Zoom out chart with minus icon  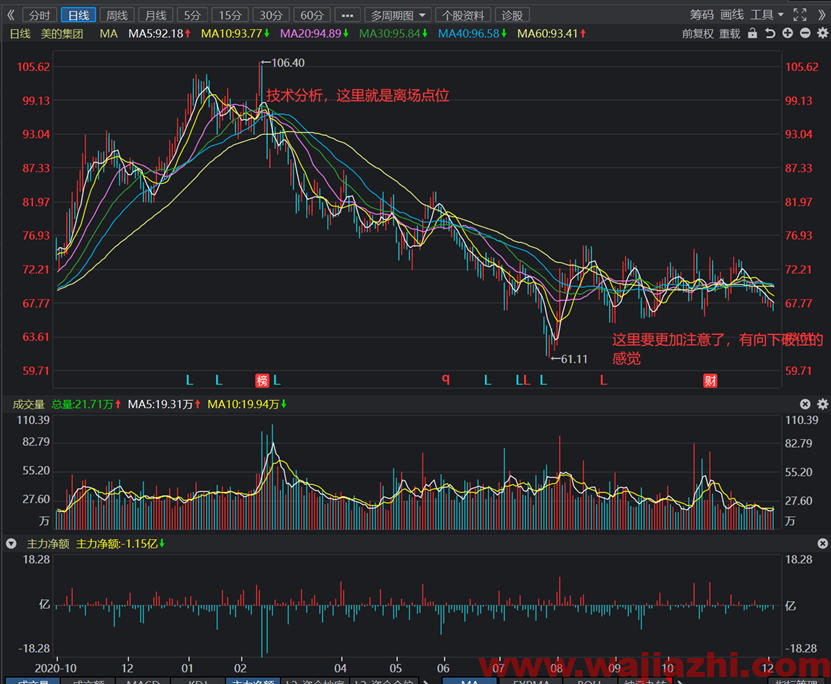[x=805, y=33]
